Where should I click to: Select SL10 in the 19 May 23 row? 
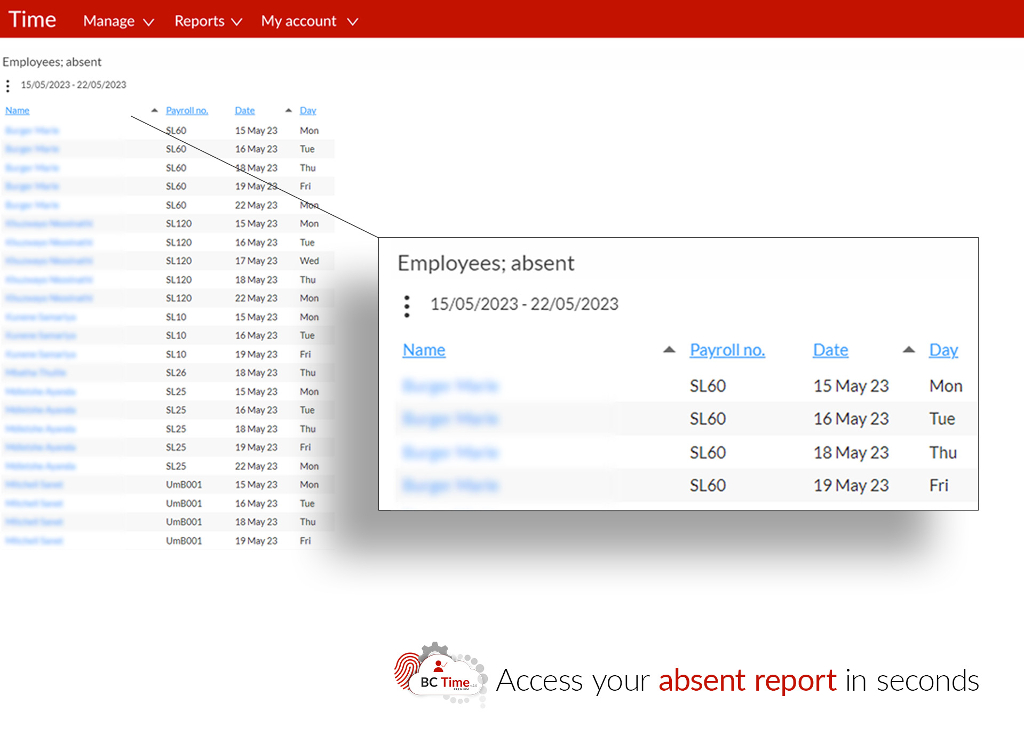[x=176, y=355]
